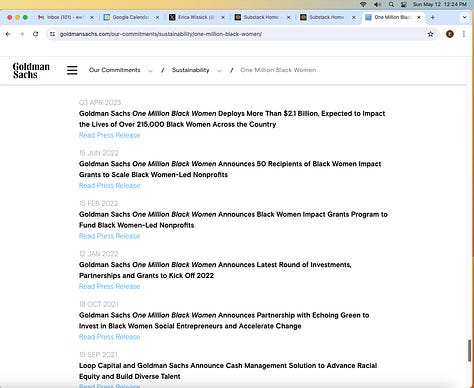Expand the Sustainability chevron
The width and height of the screenshot is (474, 388).
pos(219,70)
